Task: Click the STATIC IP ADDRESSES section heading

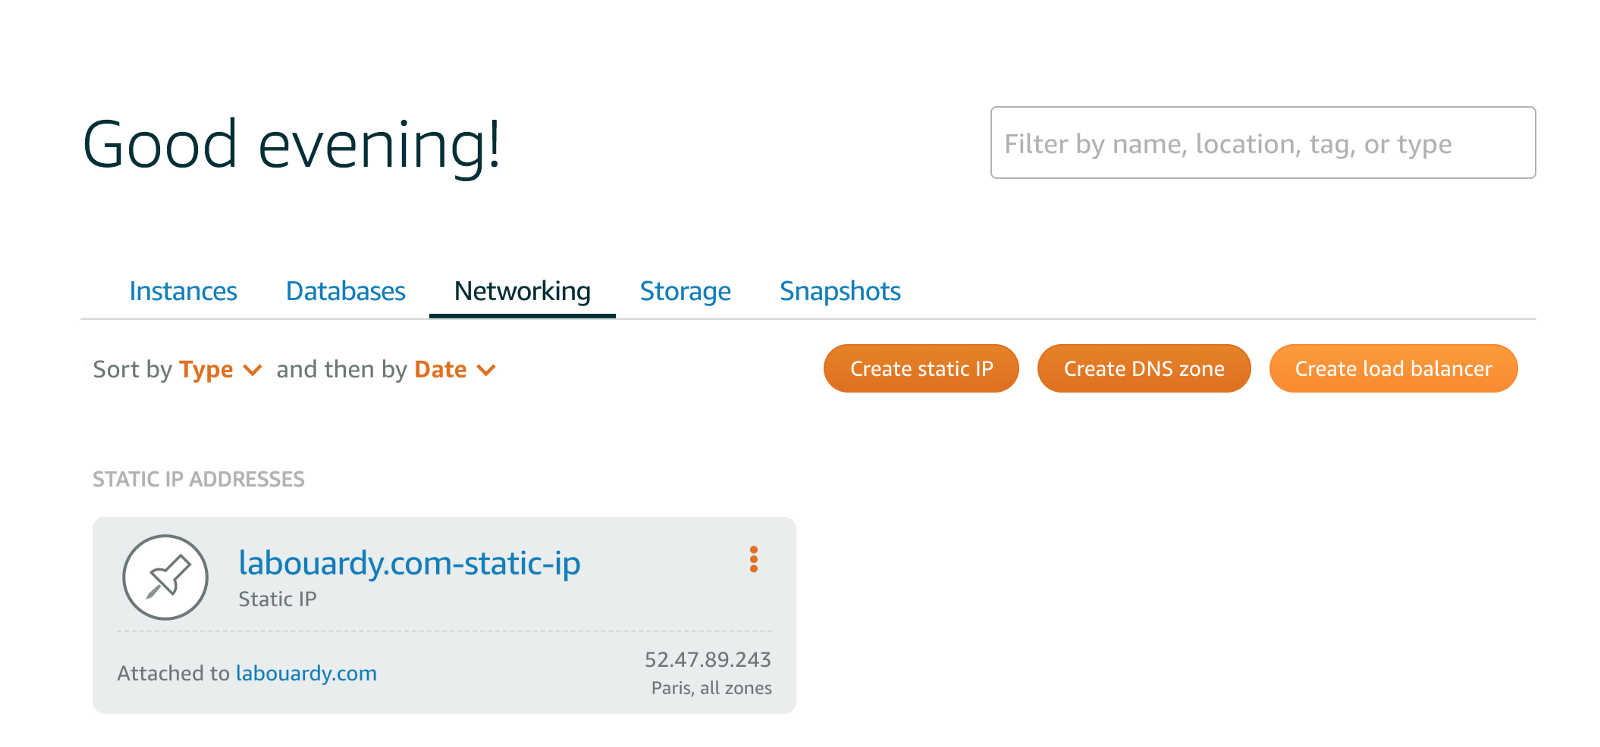Action: (x=199, y=479)
